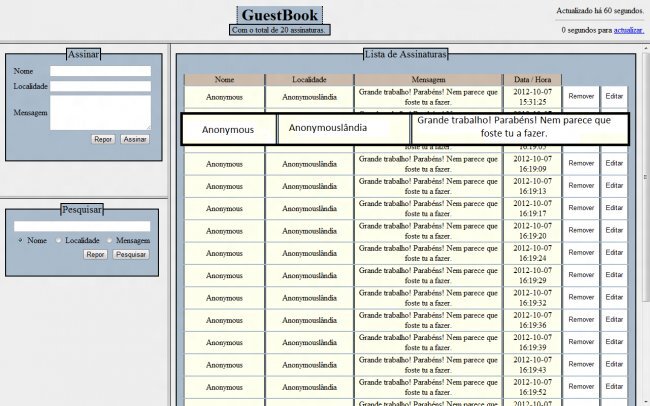Click Repor button in the Assinar form

tap(103, 139)
